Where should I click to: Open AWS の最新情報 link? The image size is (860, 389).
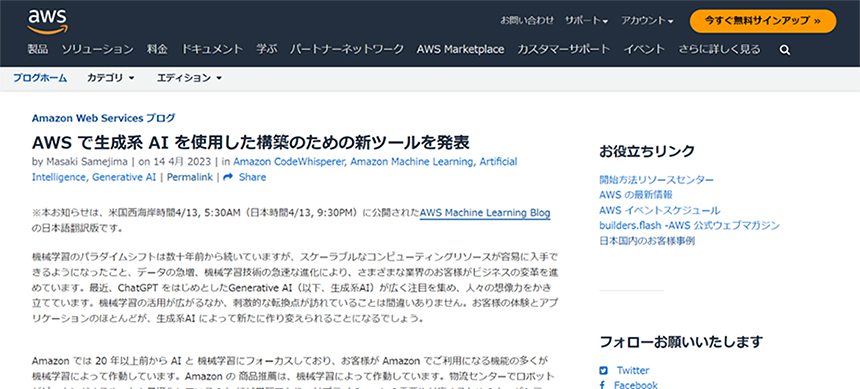coord(636,195)
